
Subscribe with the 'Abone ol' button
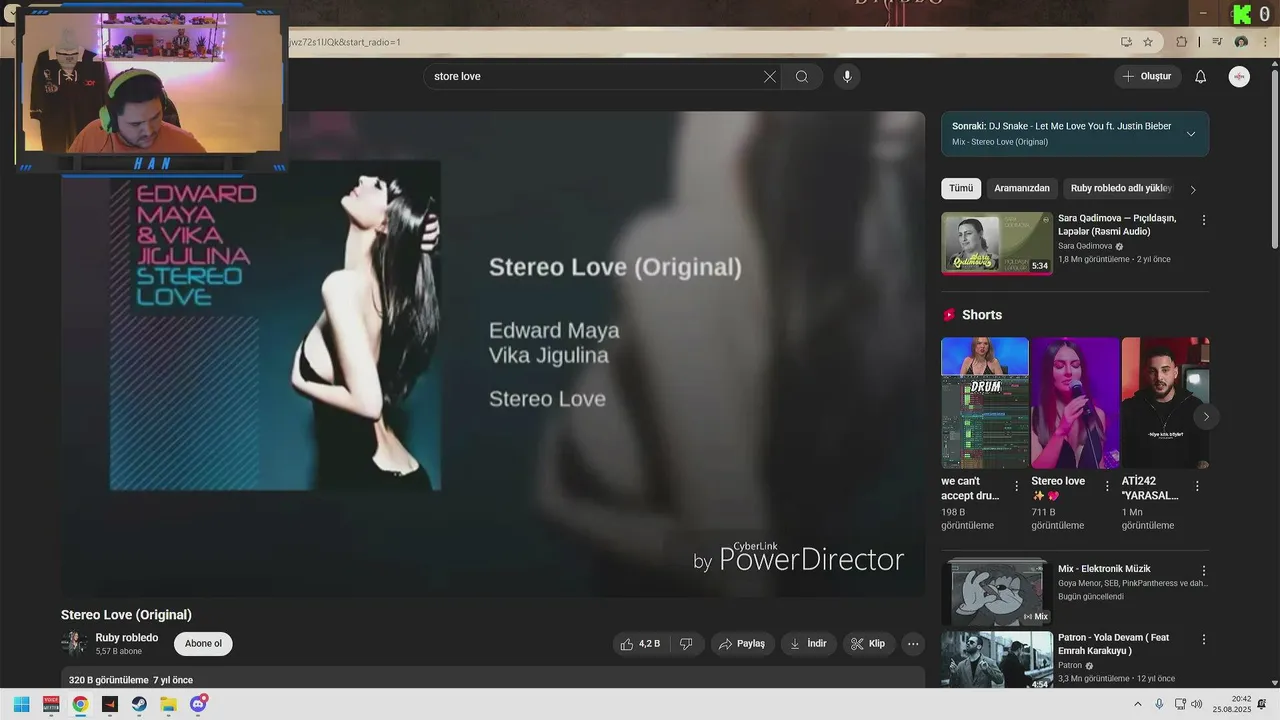coord(203,644)
